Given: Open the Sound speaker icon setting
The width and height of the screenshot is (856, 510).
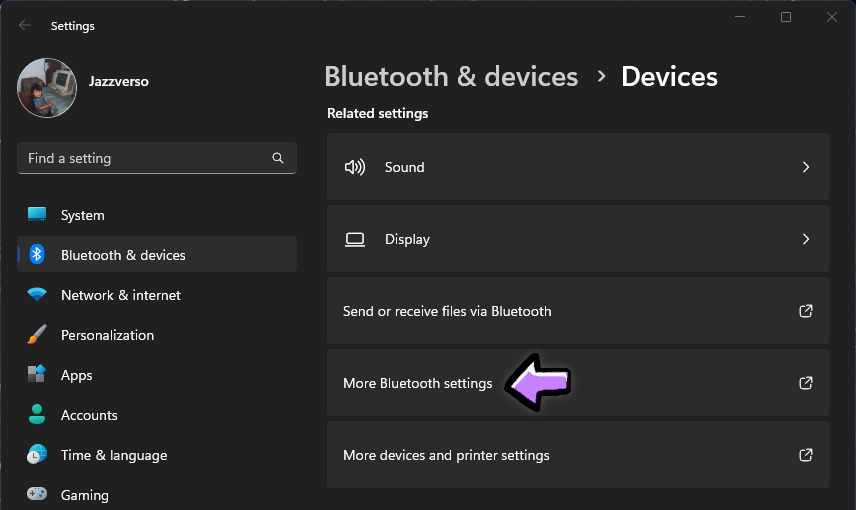Looking at the screenshot, I should tap(355, 167).
